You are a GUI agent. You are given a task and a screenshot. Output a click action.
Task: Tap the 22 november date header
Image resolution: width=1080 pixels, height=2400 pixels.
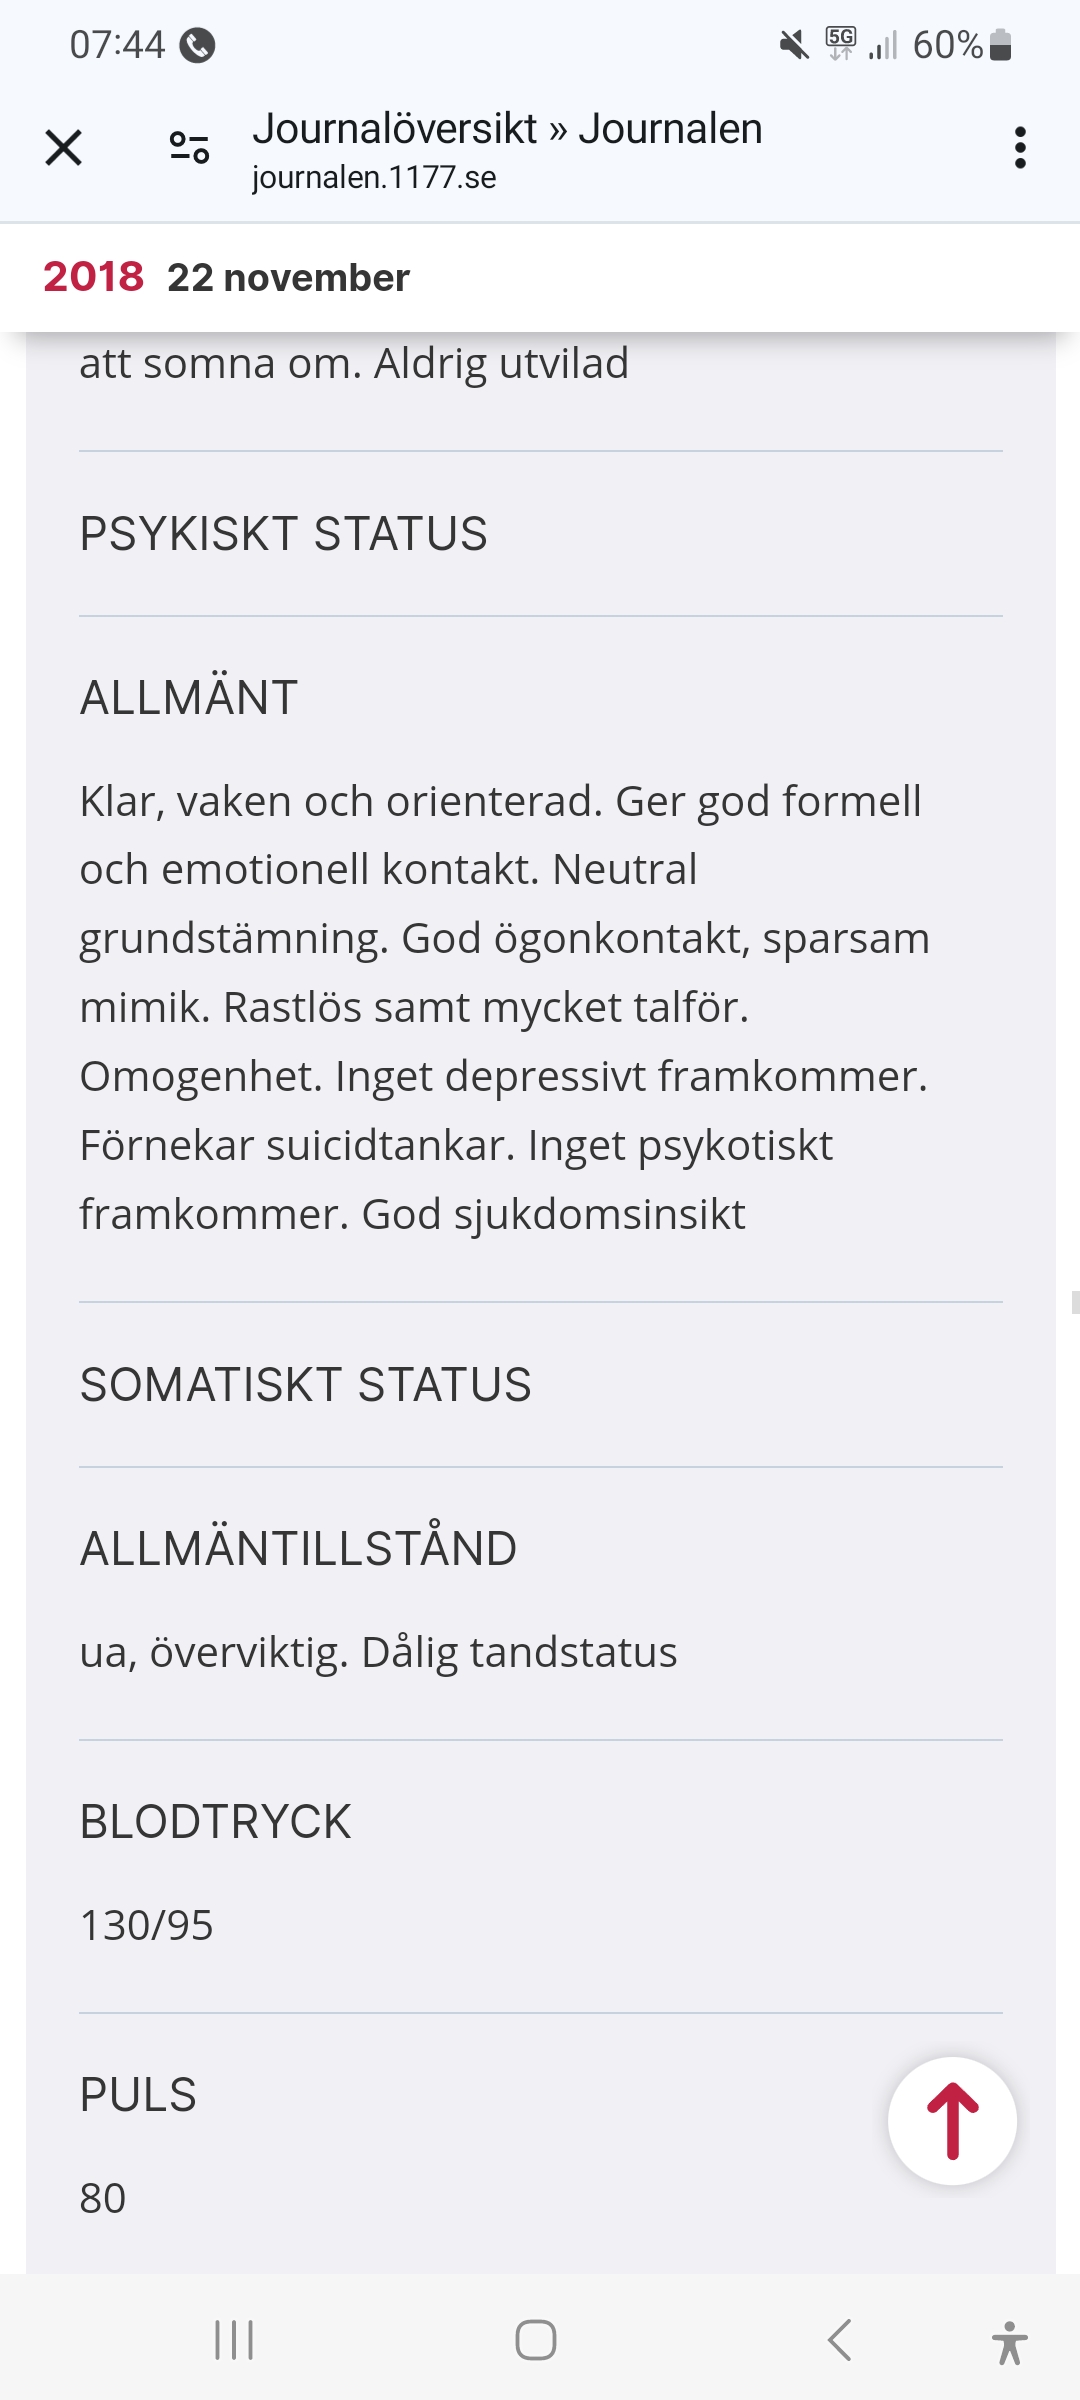[288, 278]
